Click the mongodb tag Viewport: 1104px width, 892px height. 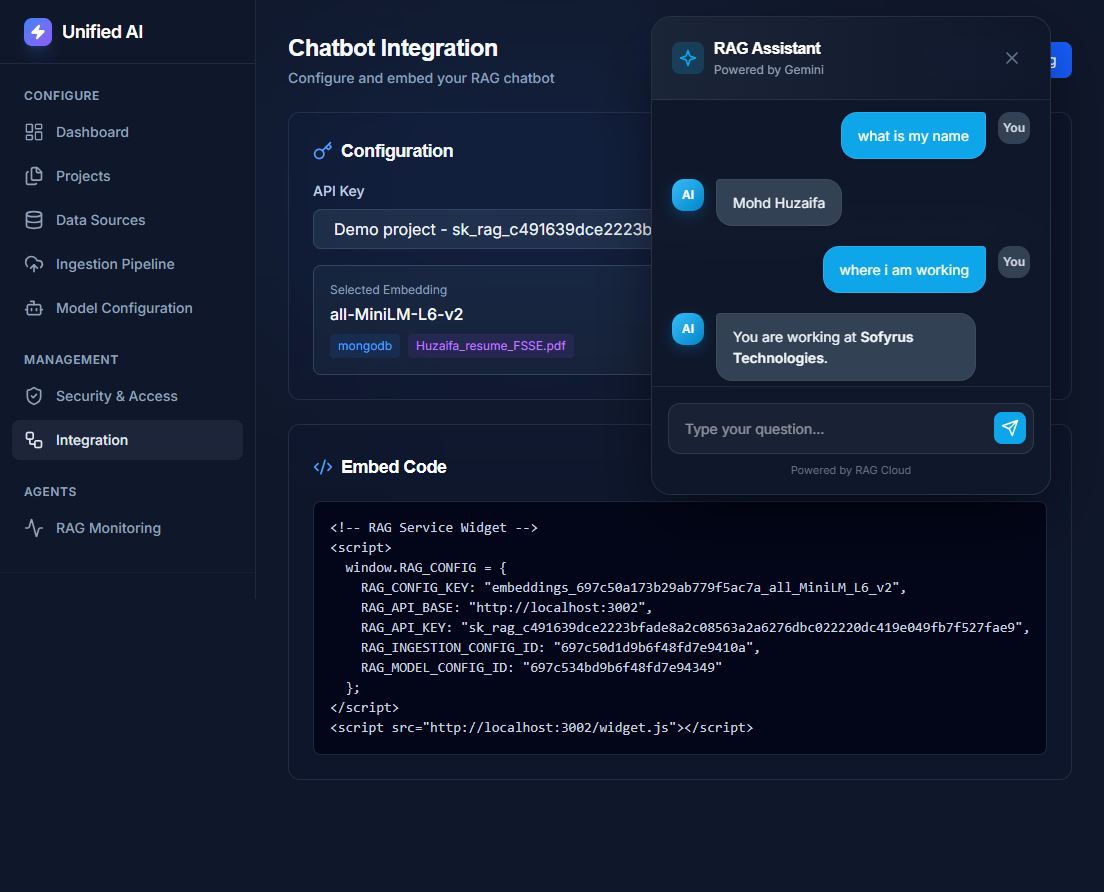(365, 346)
